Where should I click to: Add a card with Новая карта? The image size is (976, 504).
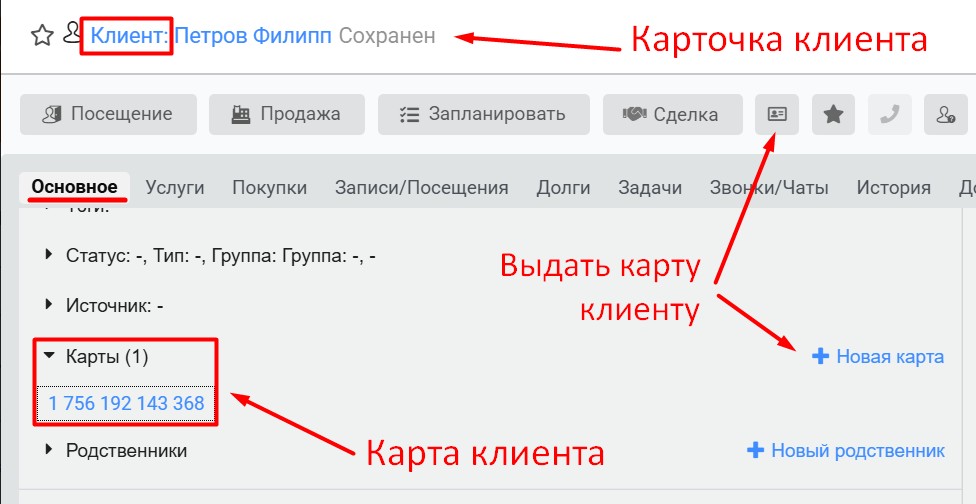(x=878, y=357)
